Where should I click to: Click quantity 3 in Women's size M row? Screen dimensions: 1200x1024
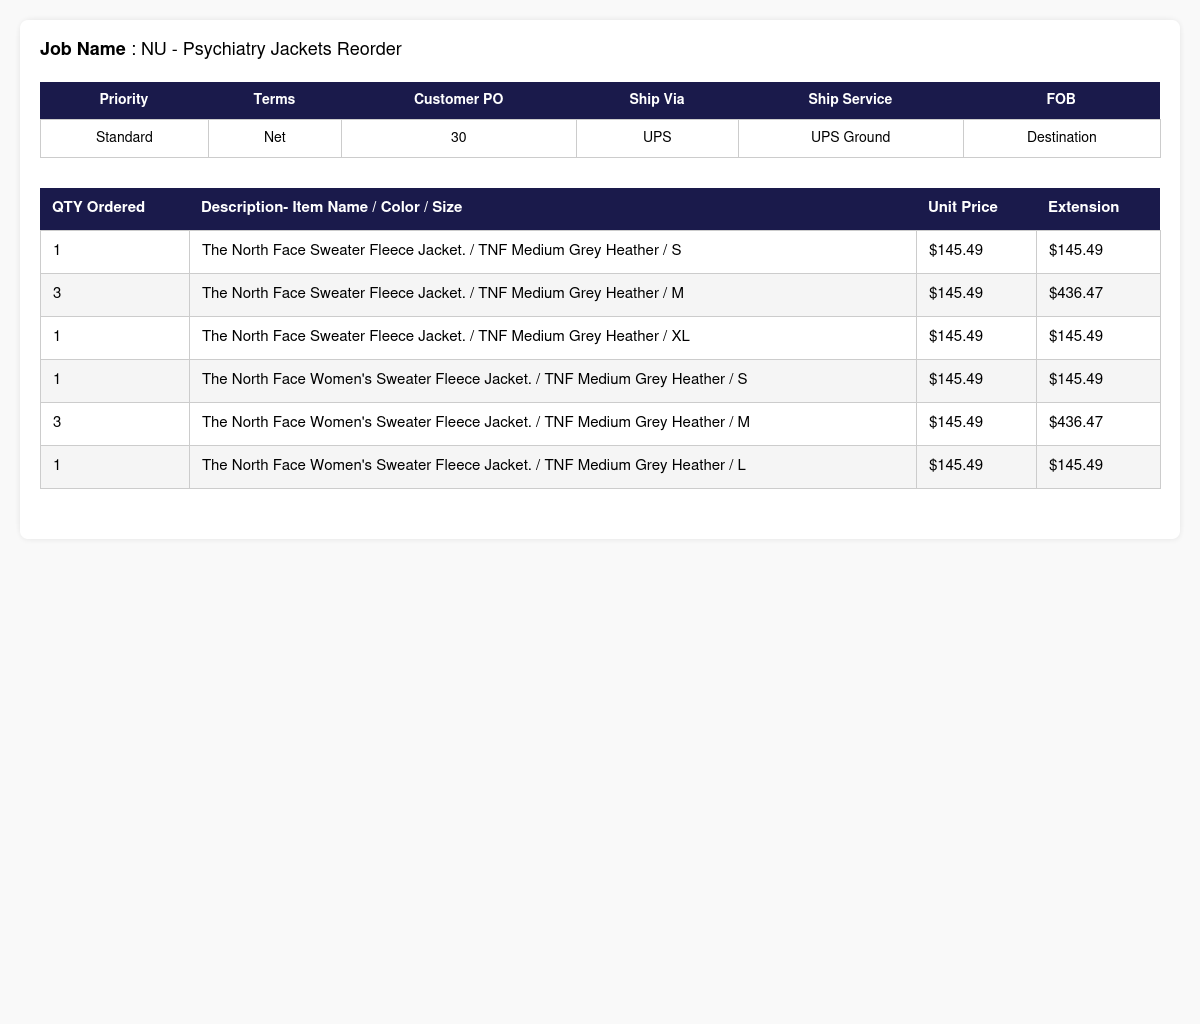(115, 424)
